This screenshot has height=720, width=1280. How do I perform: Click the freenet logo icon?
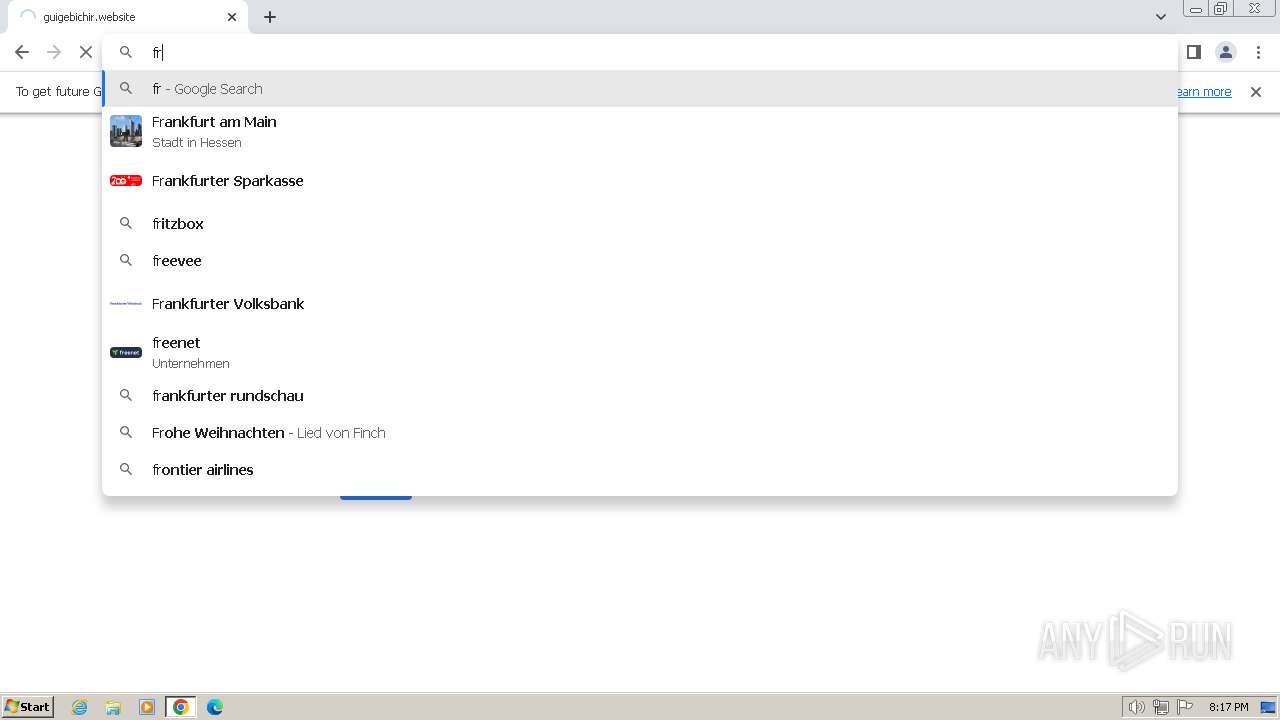coord(126,352)
